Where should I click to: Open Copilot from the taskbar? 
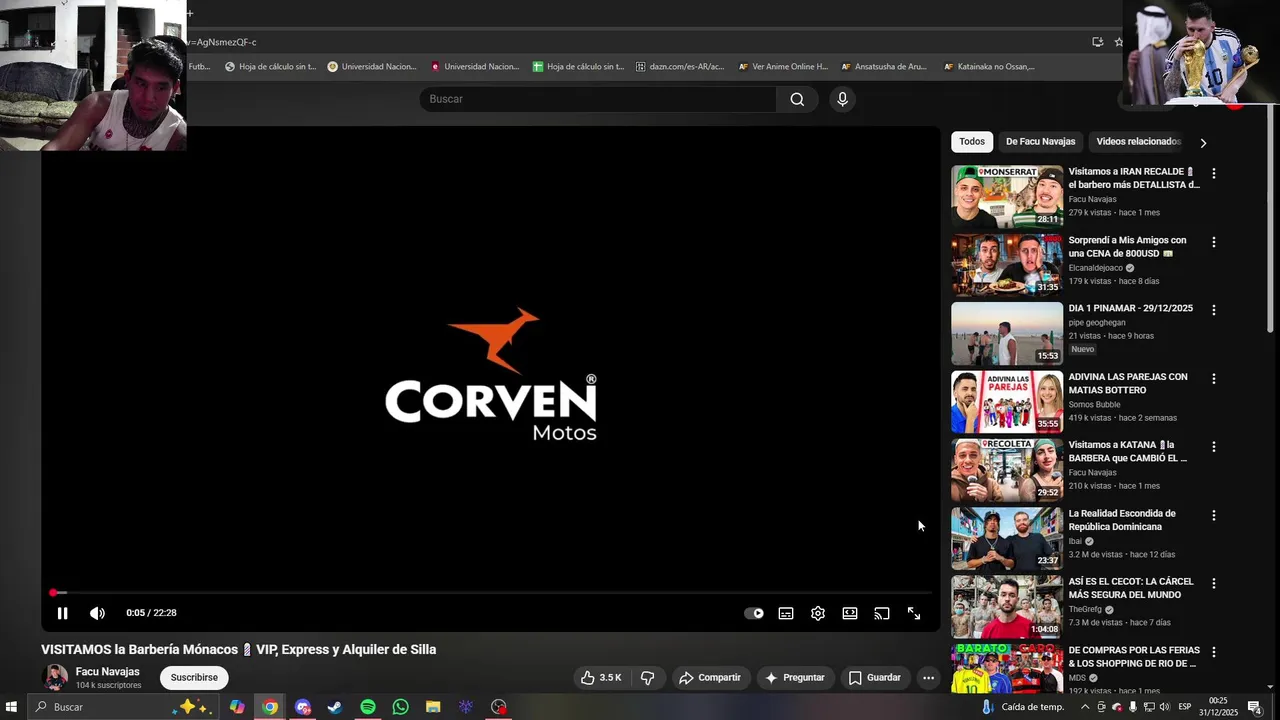coord(237,707)
